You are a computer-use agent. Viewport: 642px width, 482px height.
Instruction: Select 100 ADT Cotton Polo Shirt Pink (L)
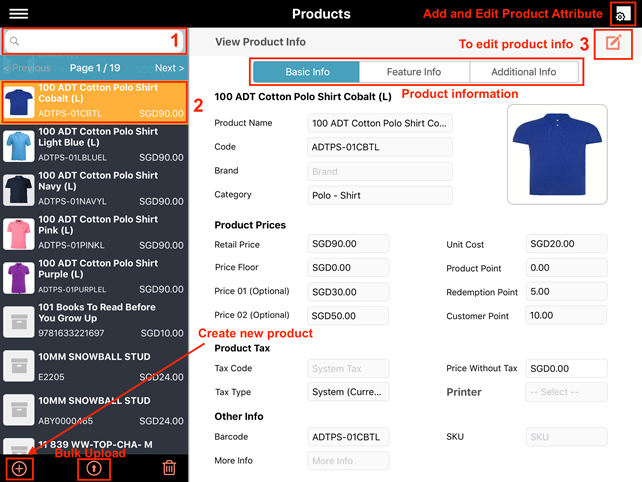[x=94, y=233]
